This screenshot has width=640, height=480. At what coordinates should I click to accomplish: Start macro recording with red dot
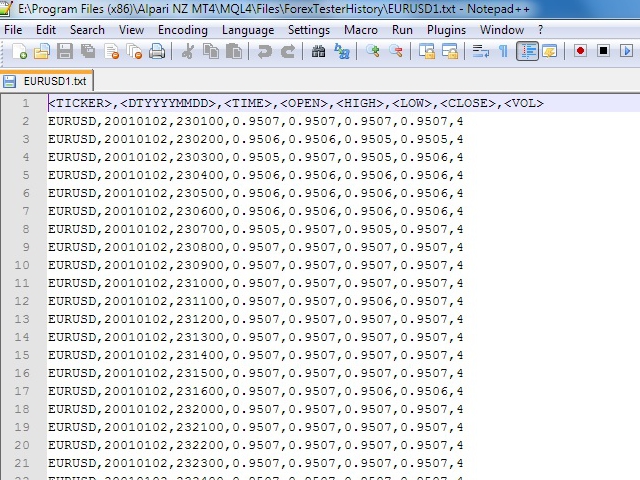pos(580,51)
